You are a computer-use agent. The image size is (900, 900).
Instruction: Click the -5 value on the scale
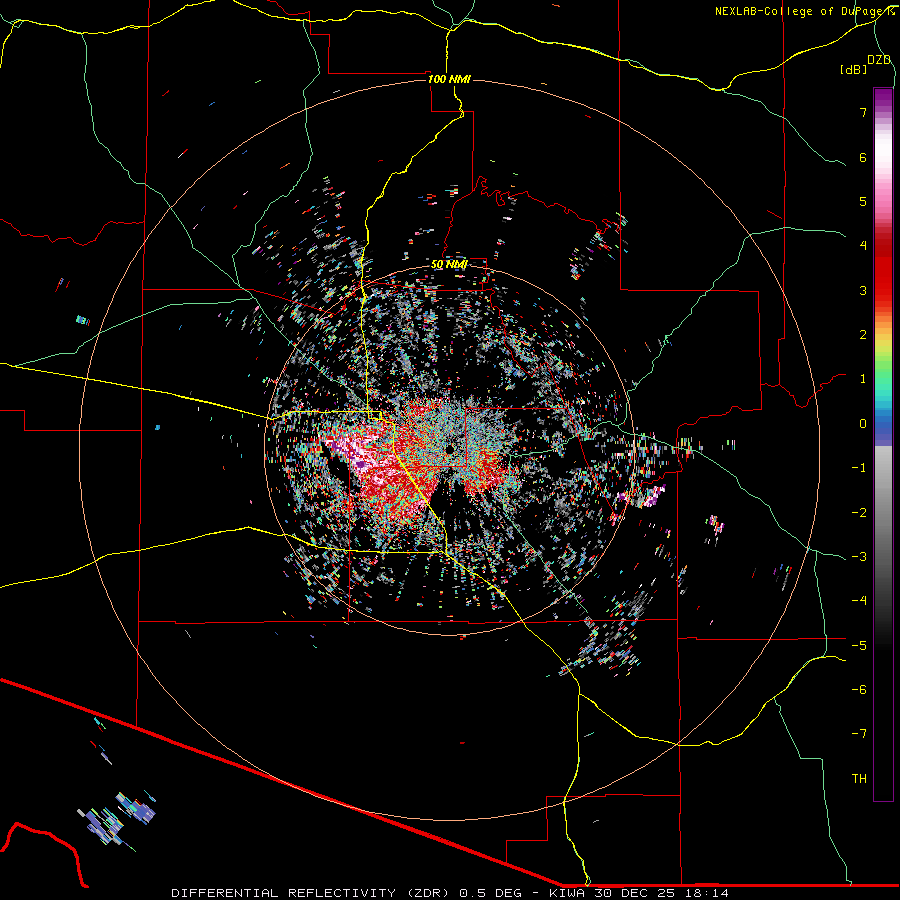click(859, 646)
